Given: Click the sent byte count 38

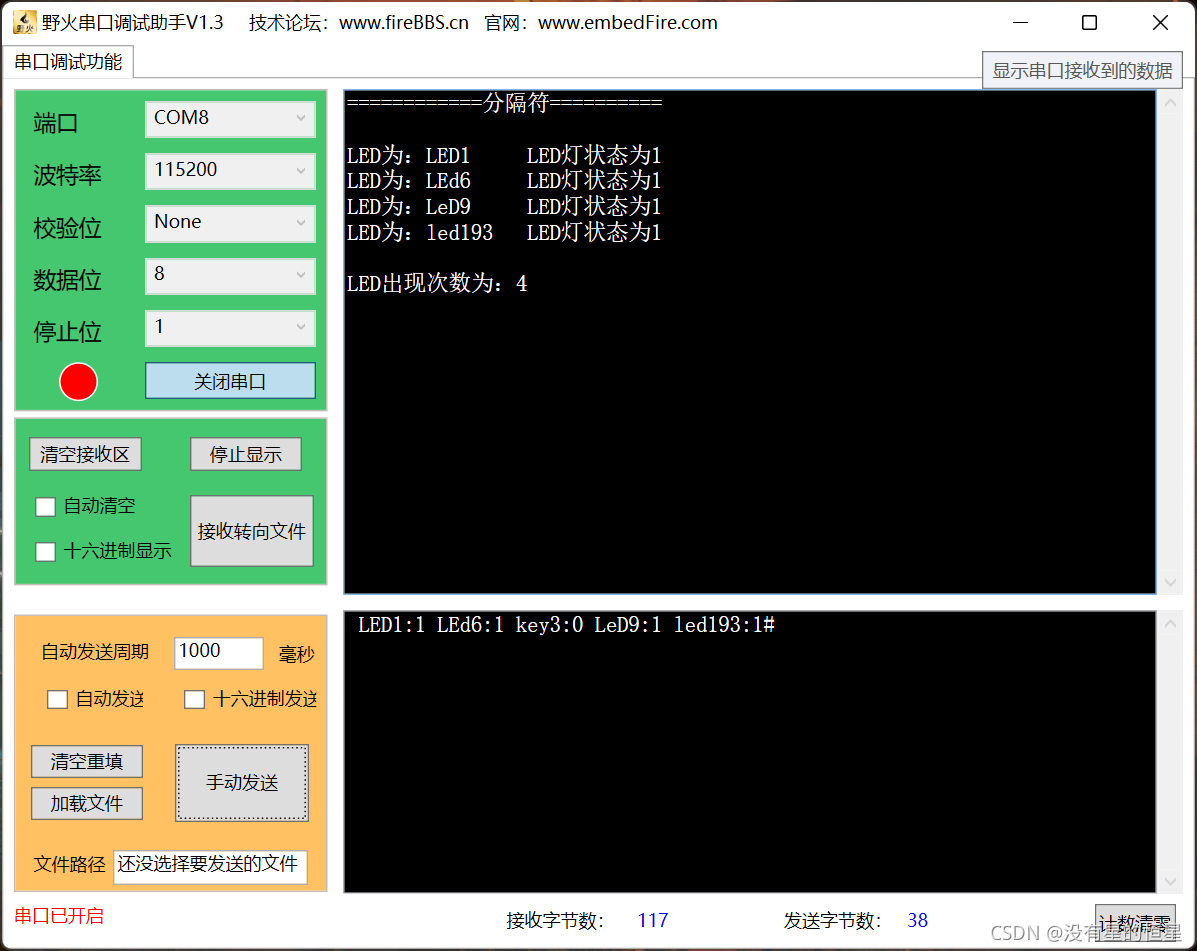Looking at the screenshot, I should click(918, 920).
